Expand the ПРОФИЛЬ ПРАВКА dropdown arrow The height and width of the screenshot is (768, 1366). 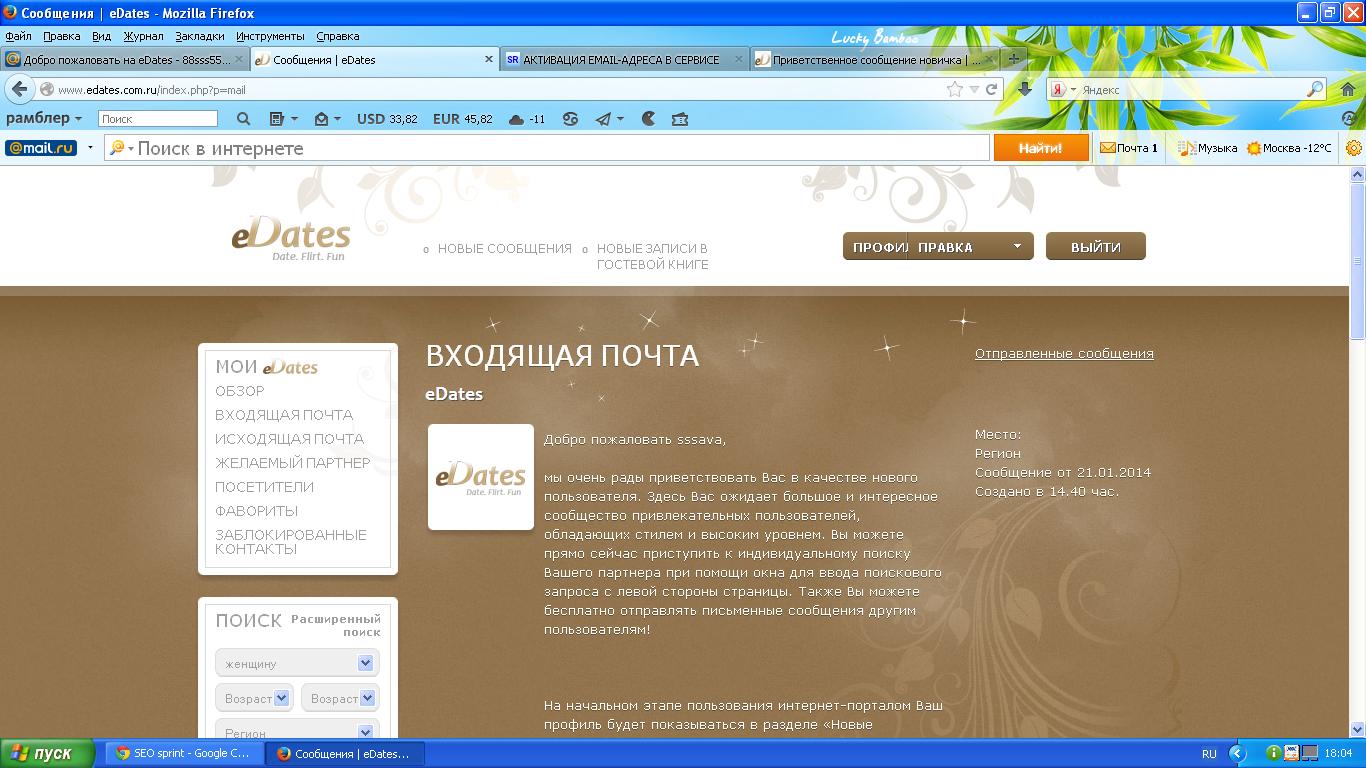click(x=1018, y=246)
